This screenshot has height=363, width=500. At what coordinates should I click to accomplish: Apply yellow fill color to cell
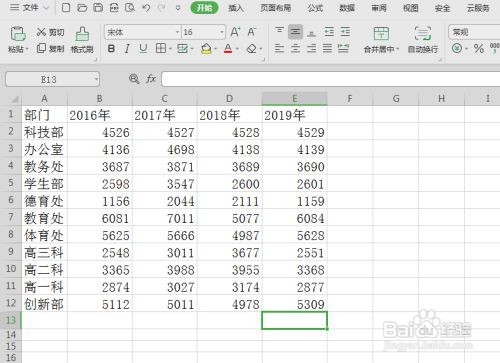[x=206, y=49]
